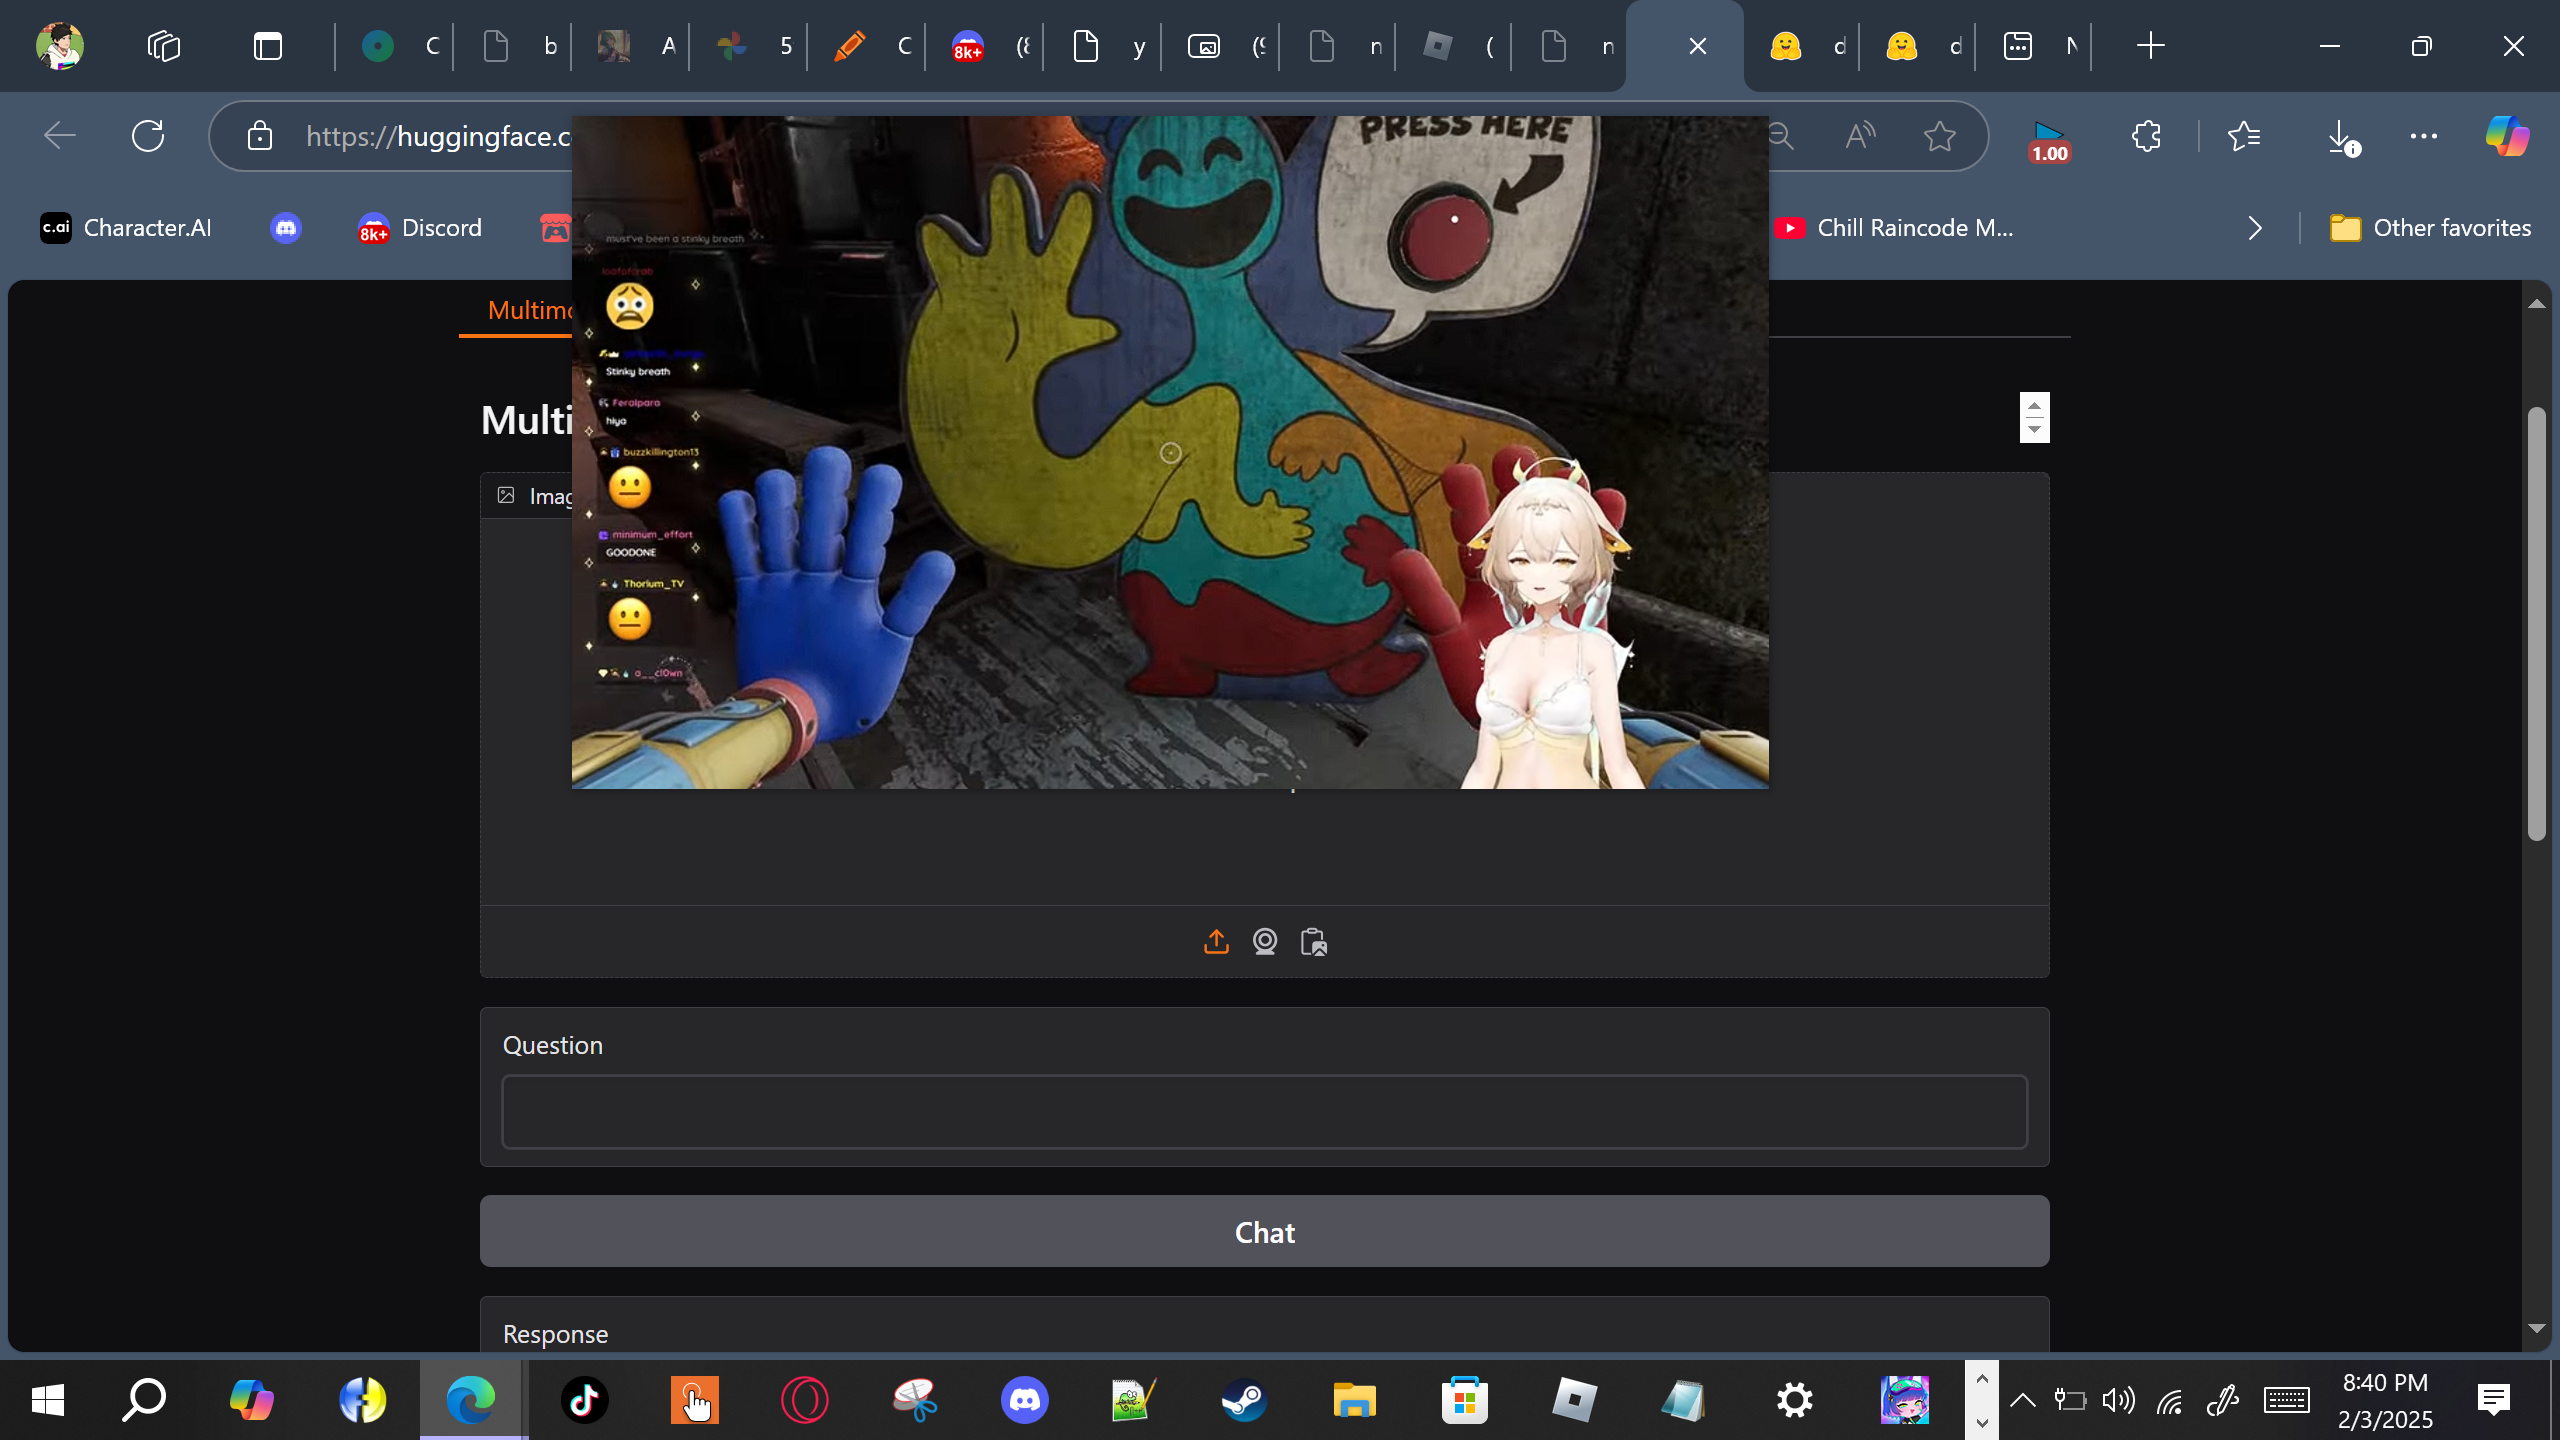Open File Explorer from the taskbar
Screen dimensions: 2560x1440
1354,1400
